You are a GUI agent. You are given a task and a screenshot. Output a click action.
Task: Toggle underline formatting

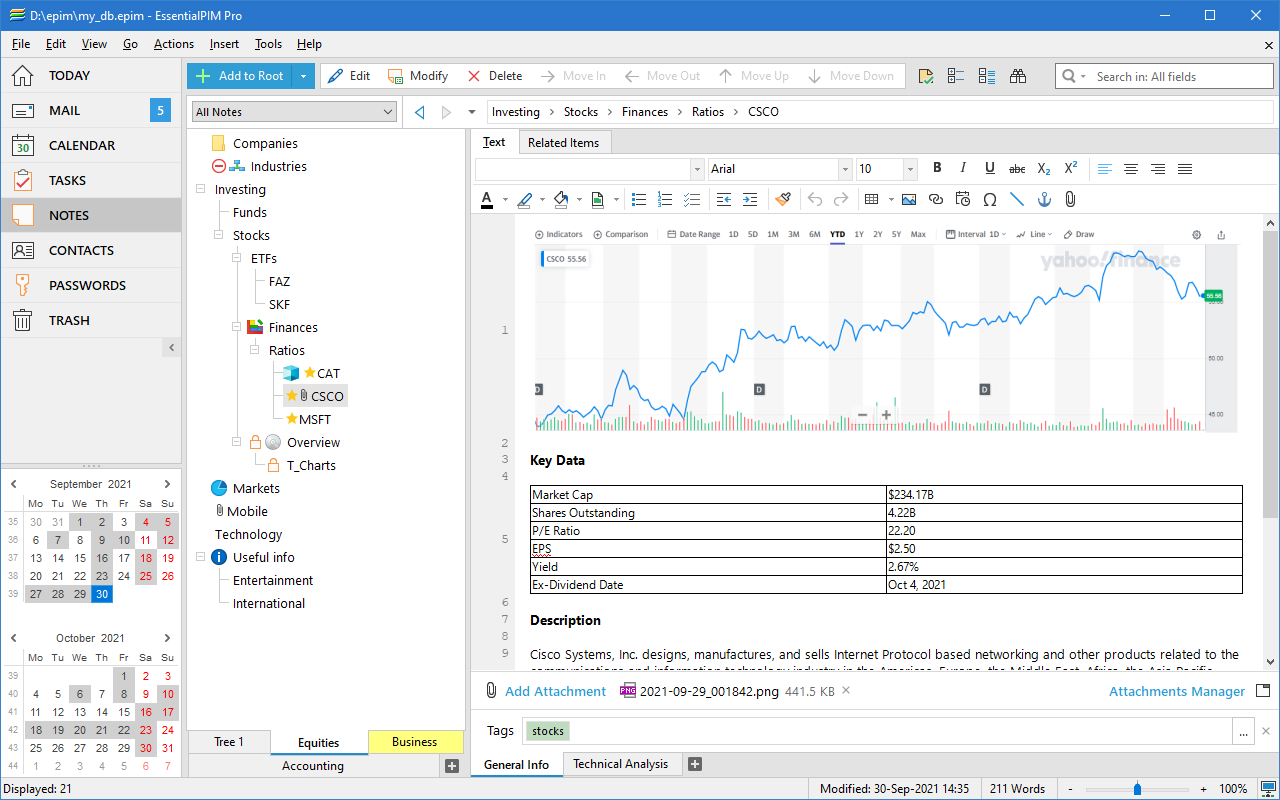click(x=990, y=169)
